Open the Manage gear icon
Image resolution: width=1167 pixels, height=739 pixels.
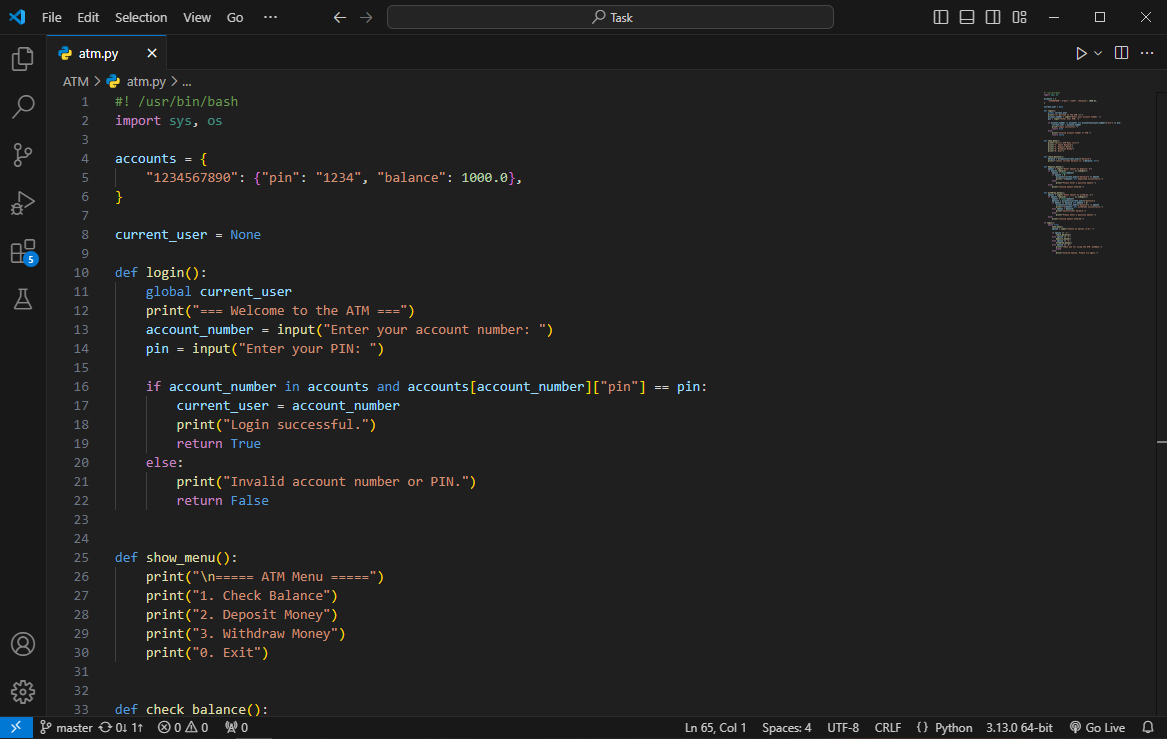[x=22, y=691]
